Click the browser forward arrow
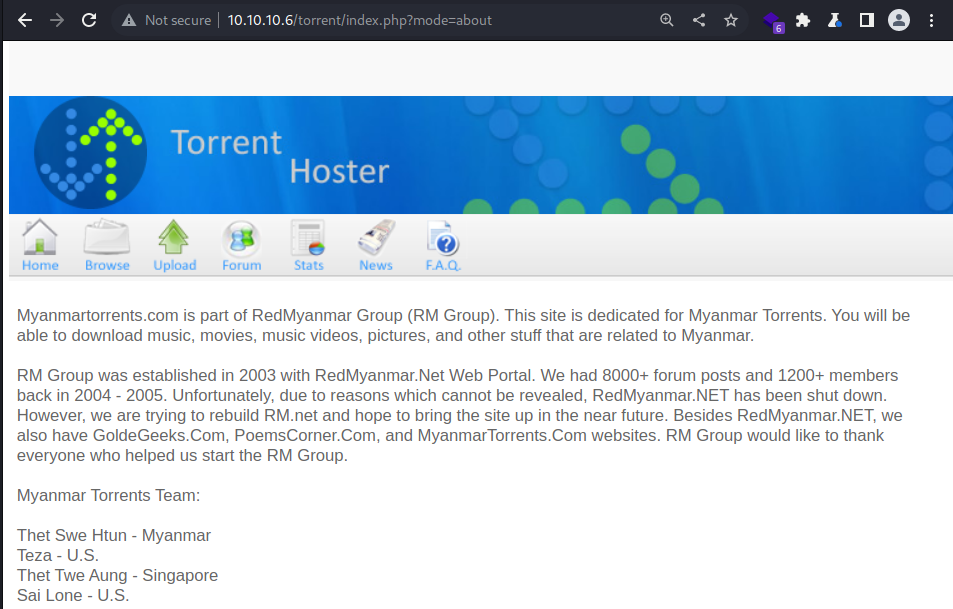Viewport: 953px width, 609px height. [57, 20]
